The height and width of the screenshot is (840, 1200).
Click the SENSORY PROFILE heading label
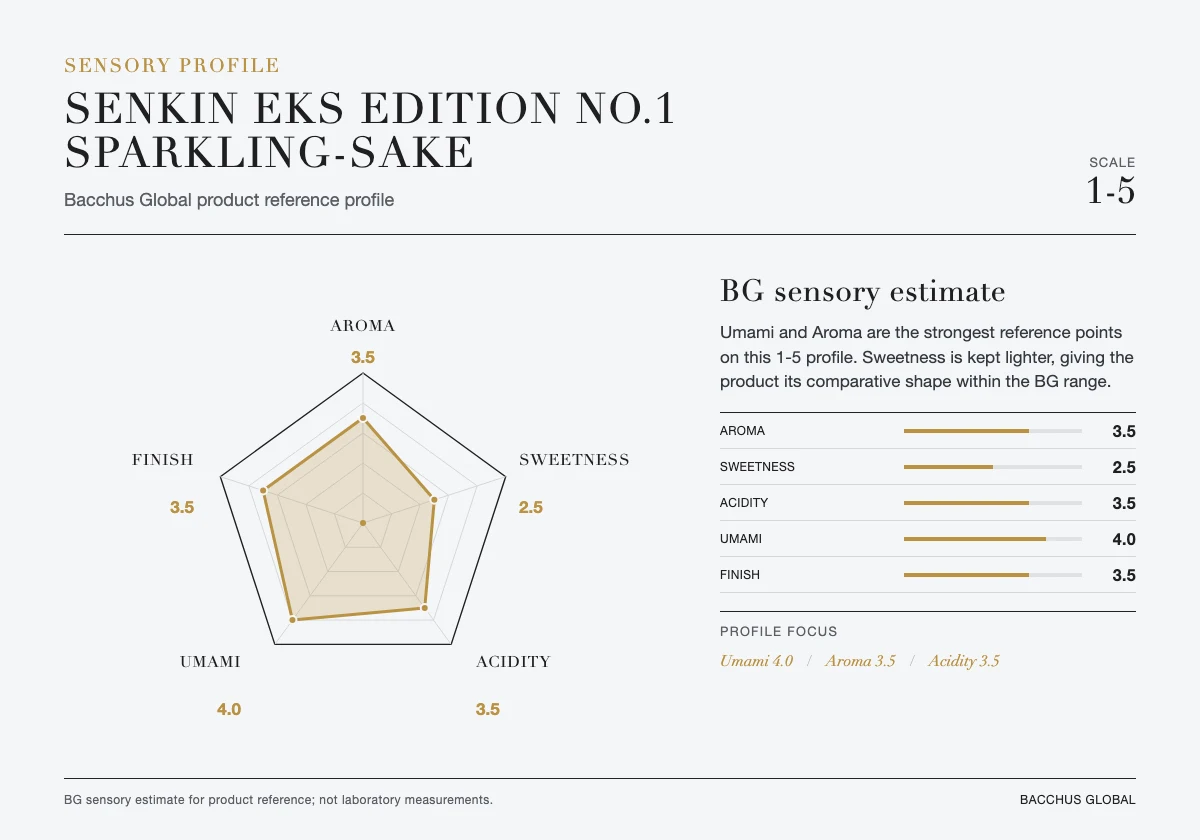click(172, 66)
